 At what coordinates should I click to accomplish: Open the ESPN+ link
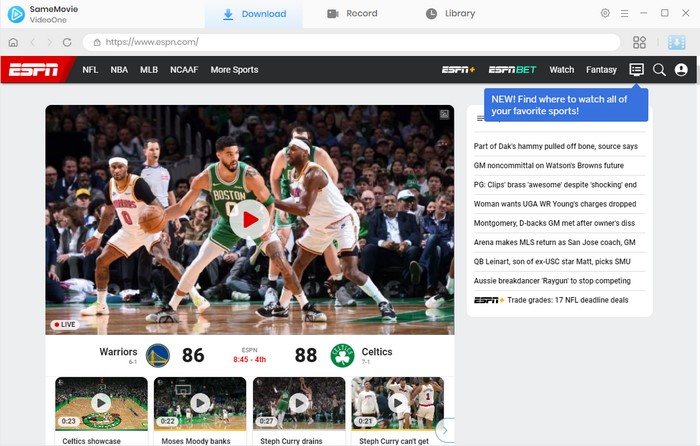458,70
